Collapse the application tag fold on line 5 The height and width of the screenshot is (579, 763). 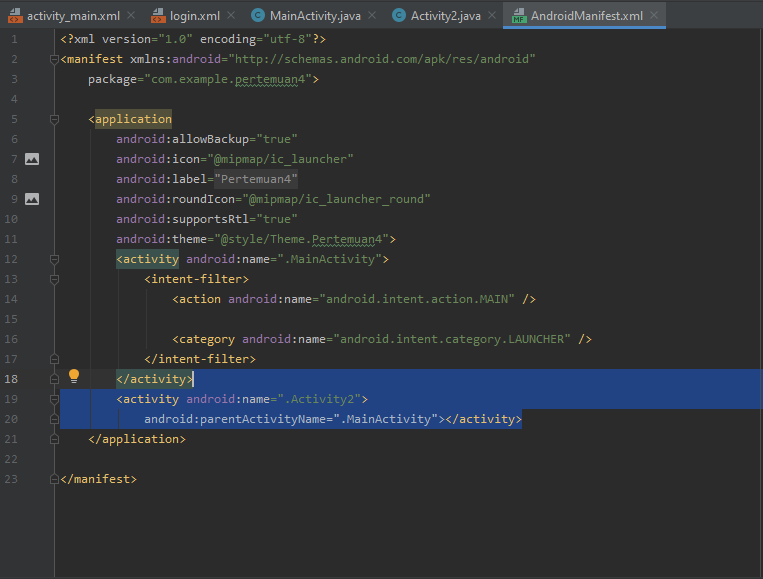(54, 119)
